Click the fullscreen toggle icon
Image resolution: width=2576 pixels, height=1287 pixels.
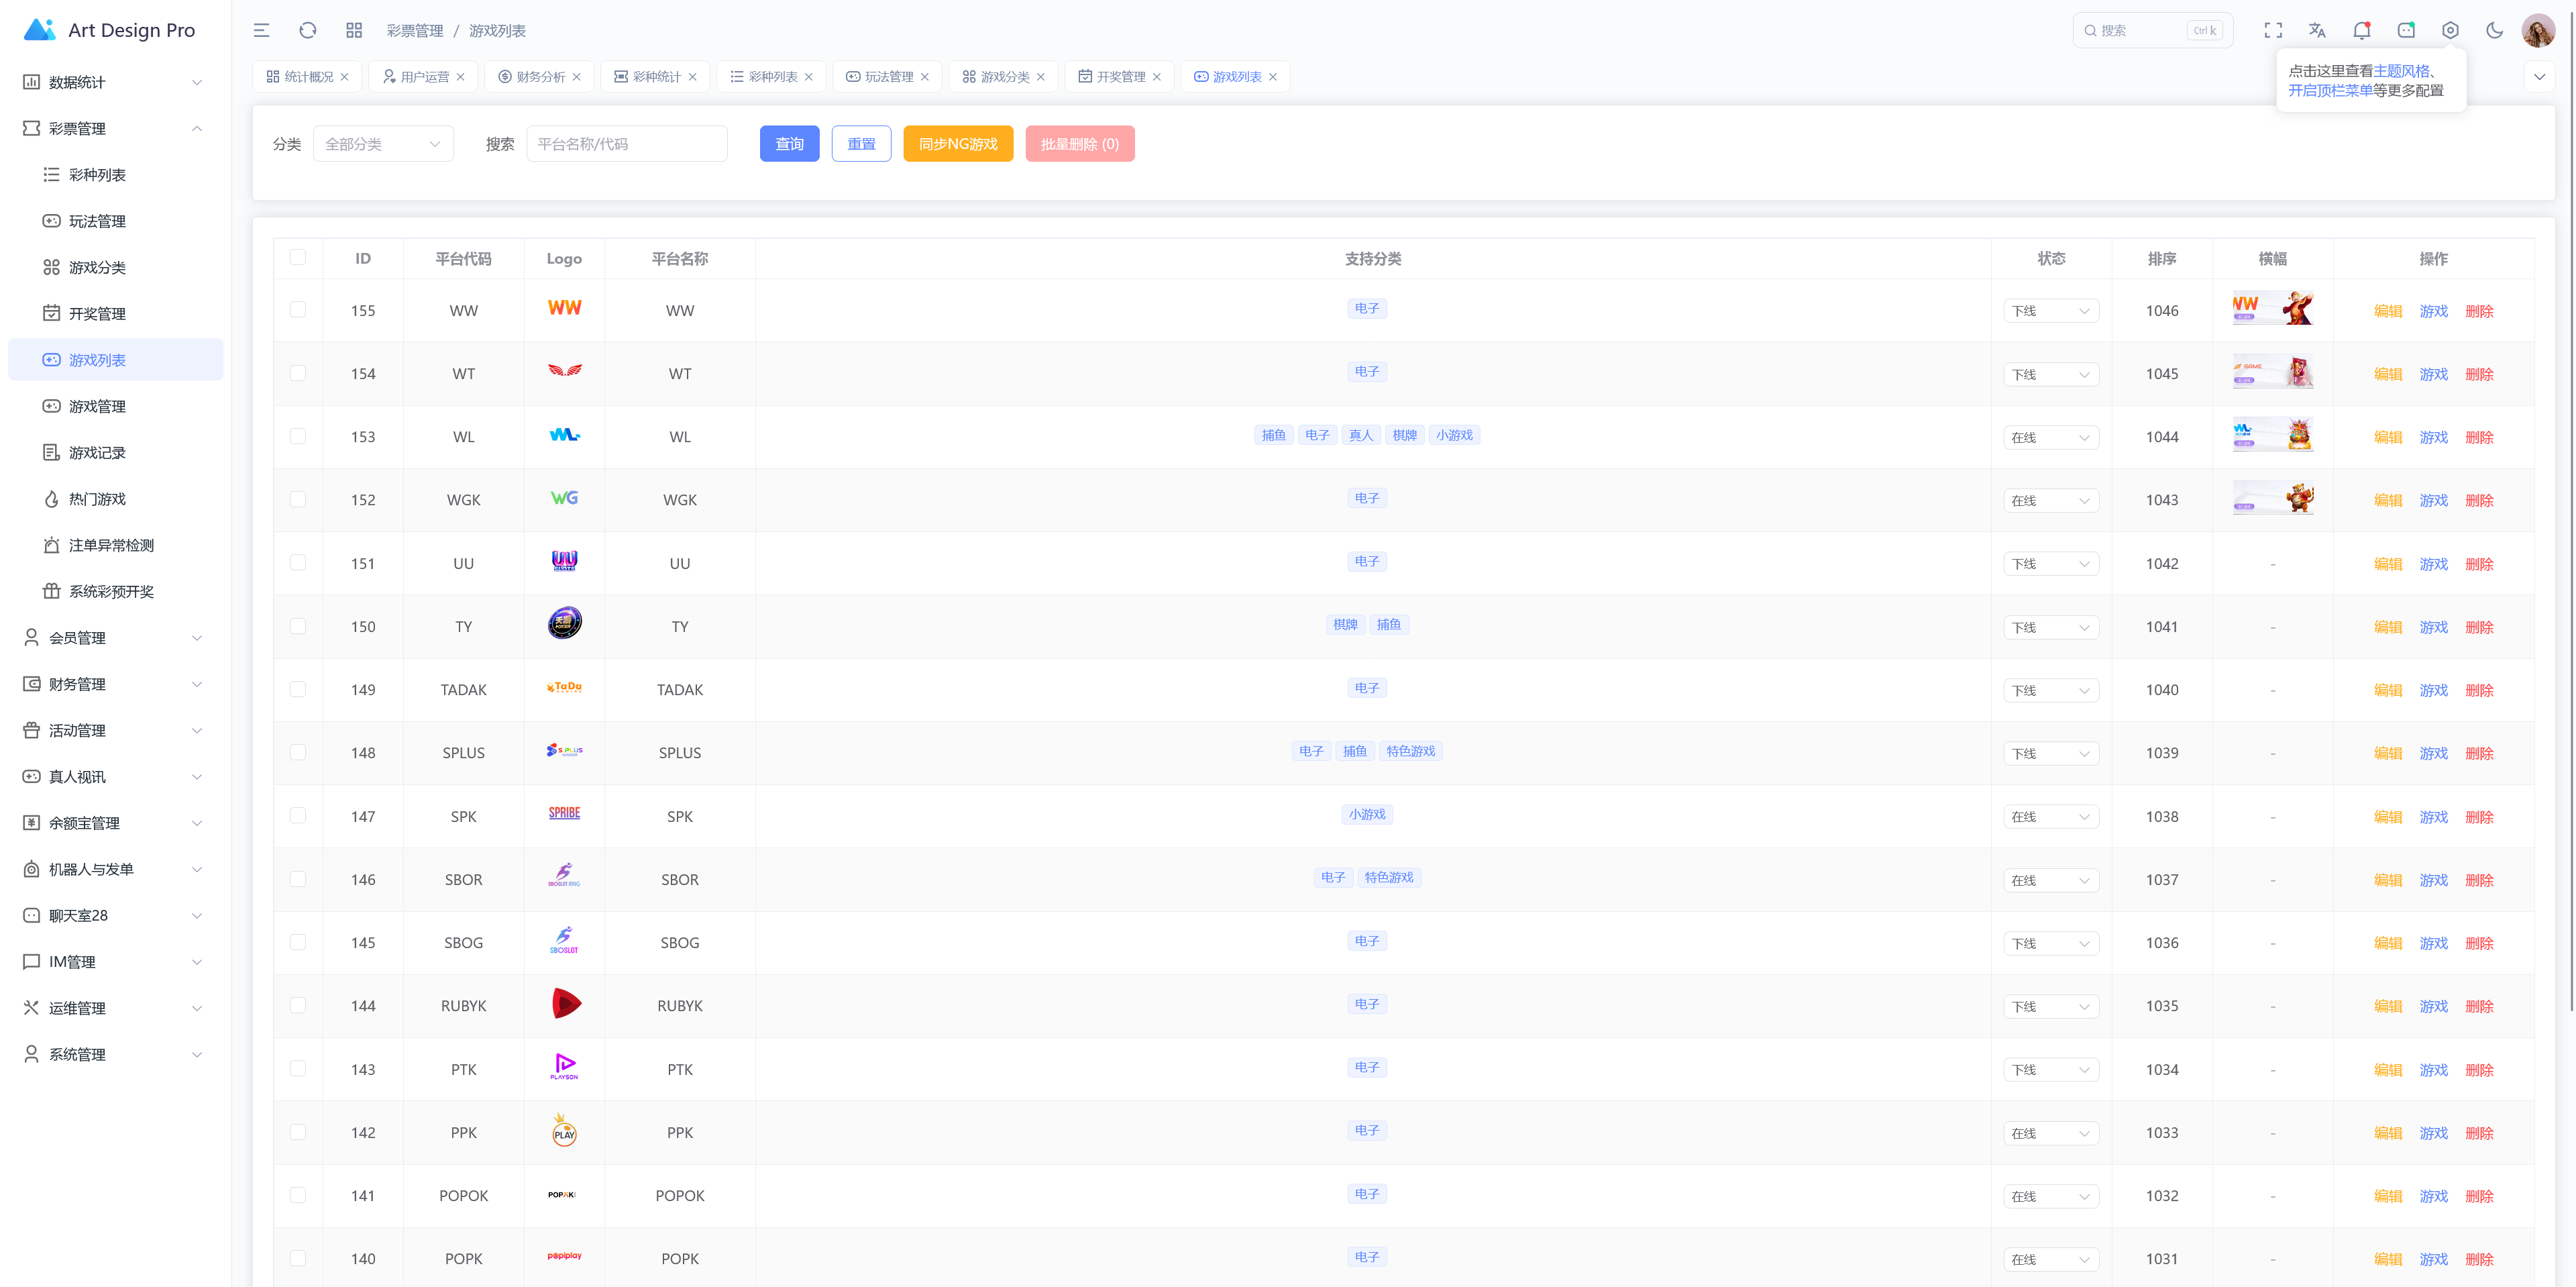pos(2273,30)
